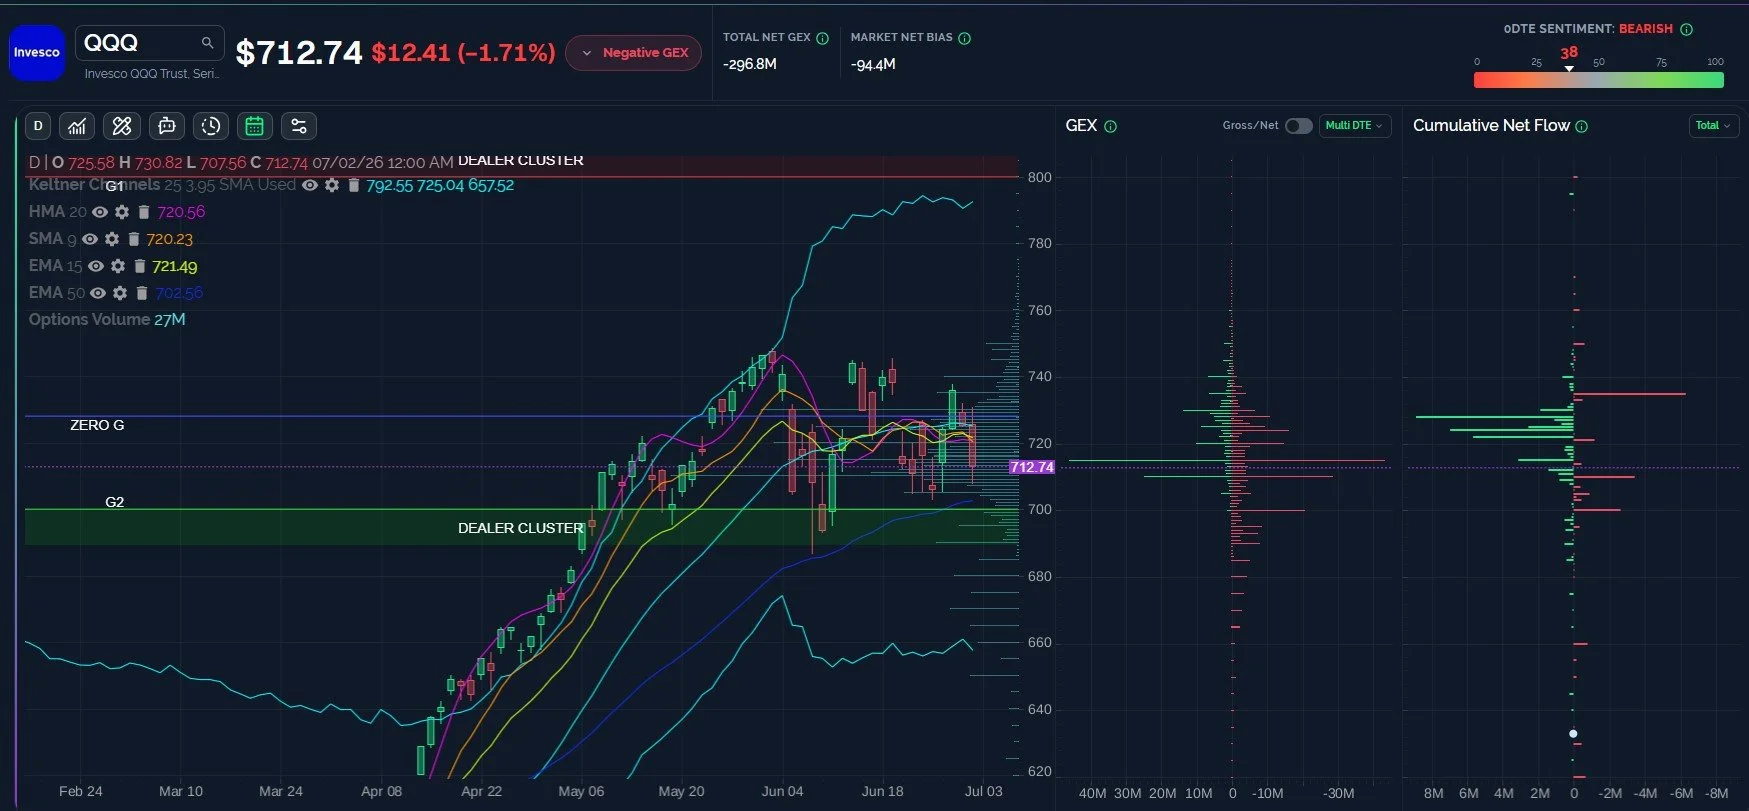Click the -94.4M Market Net Bias value
This screenshot has width=1749, height=811.
(x=873, y=64)
